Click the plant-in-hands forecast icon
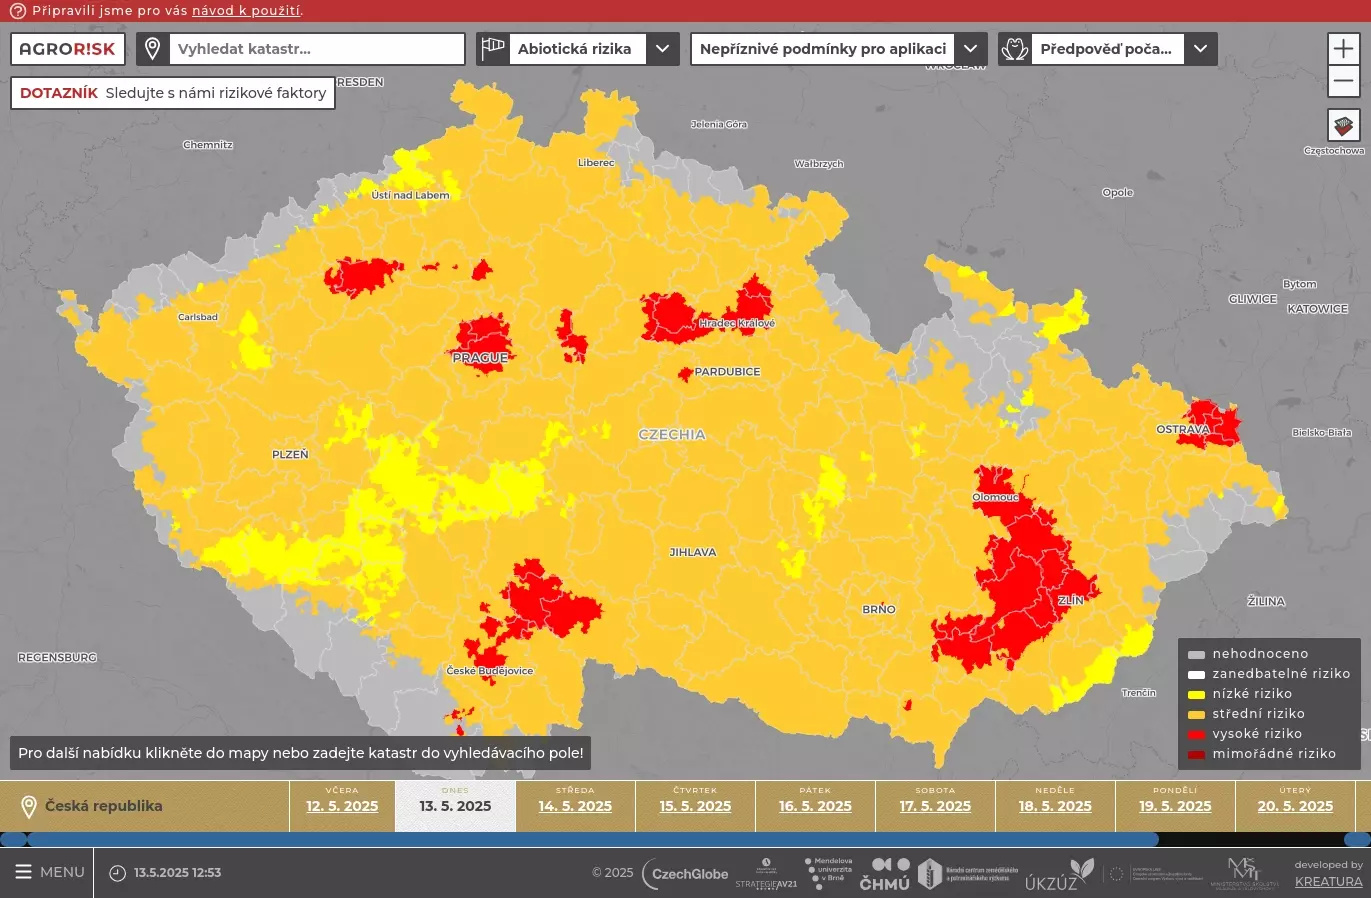Screen dimensions: 1371x898 tap(1015, 49)
